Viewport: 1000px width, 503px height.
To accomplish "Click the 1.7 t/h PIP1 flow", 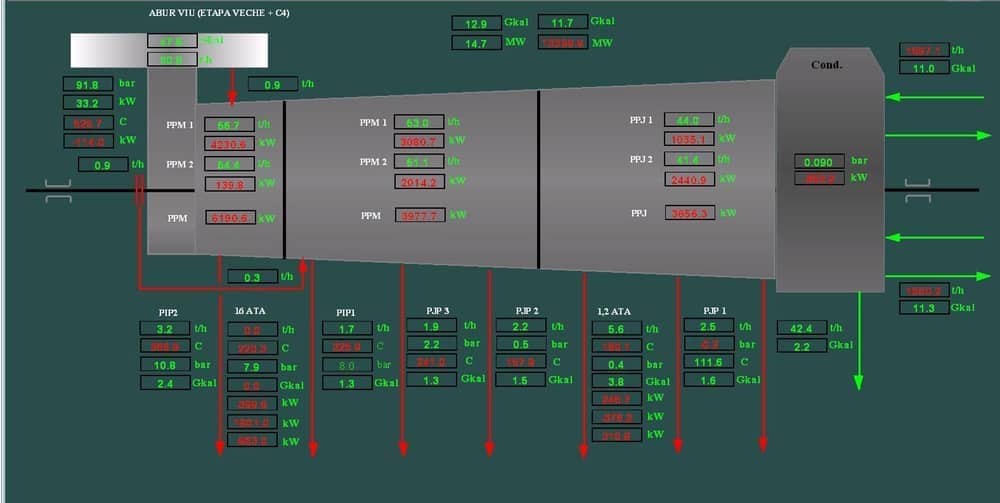I will pyautogui.click(x=348, y=328).
